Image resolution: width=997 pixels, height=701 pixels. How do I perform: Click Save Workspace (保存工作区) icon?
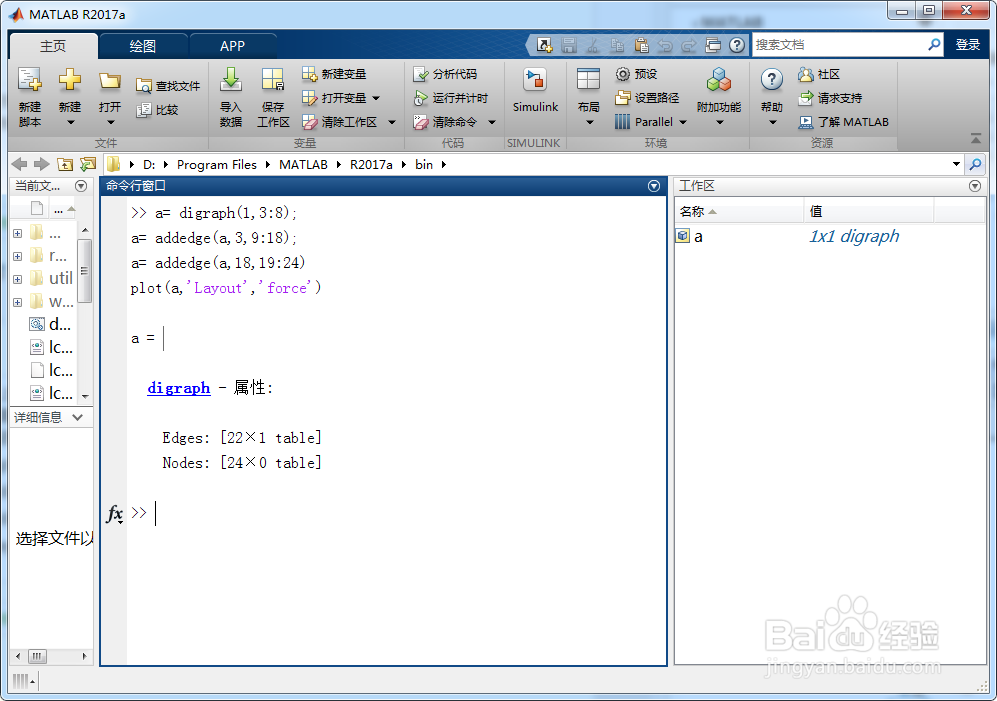273,80
